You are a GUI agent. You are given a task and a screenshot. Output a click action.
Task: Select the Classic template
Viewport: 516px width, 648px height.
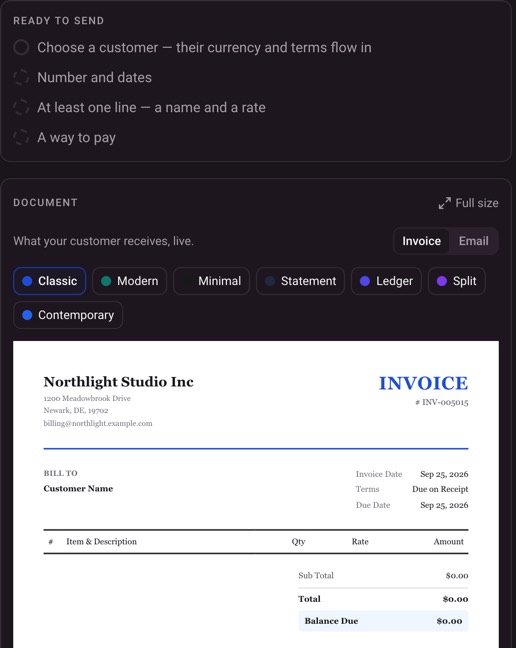tap(50, 281)
